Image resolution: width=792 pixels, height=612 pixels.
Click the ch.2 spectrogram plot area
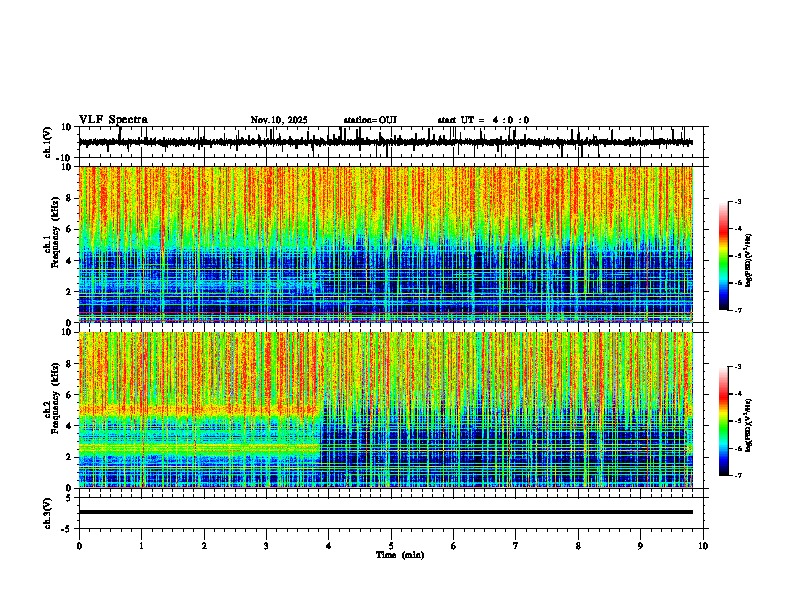point(386,410)
